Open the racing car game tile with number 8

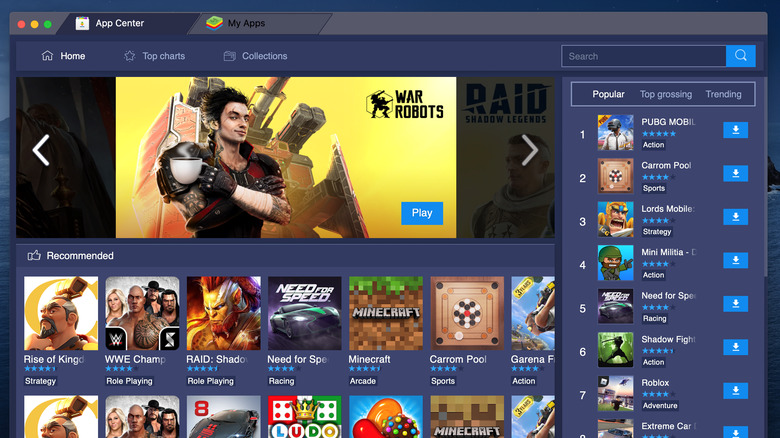[x=223, y=417]
